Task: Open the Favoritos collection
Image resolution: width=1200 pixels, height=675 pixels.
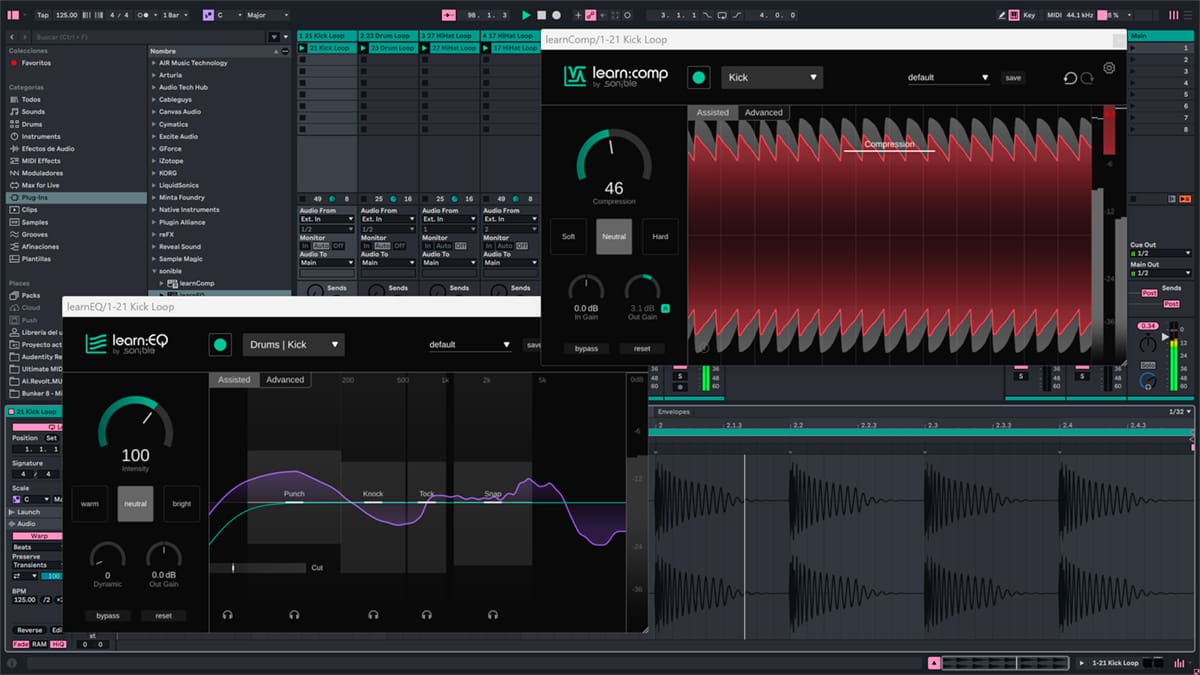Action: click(36, 63)
